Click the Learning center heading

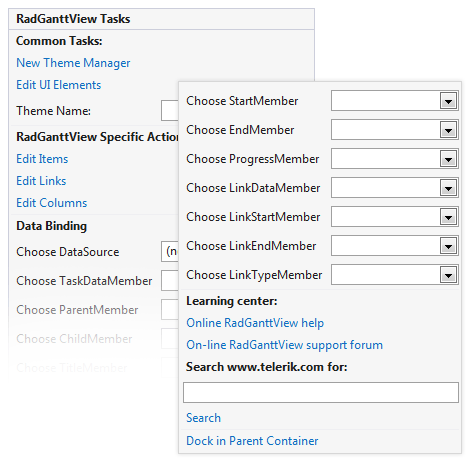232,301
